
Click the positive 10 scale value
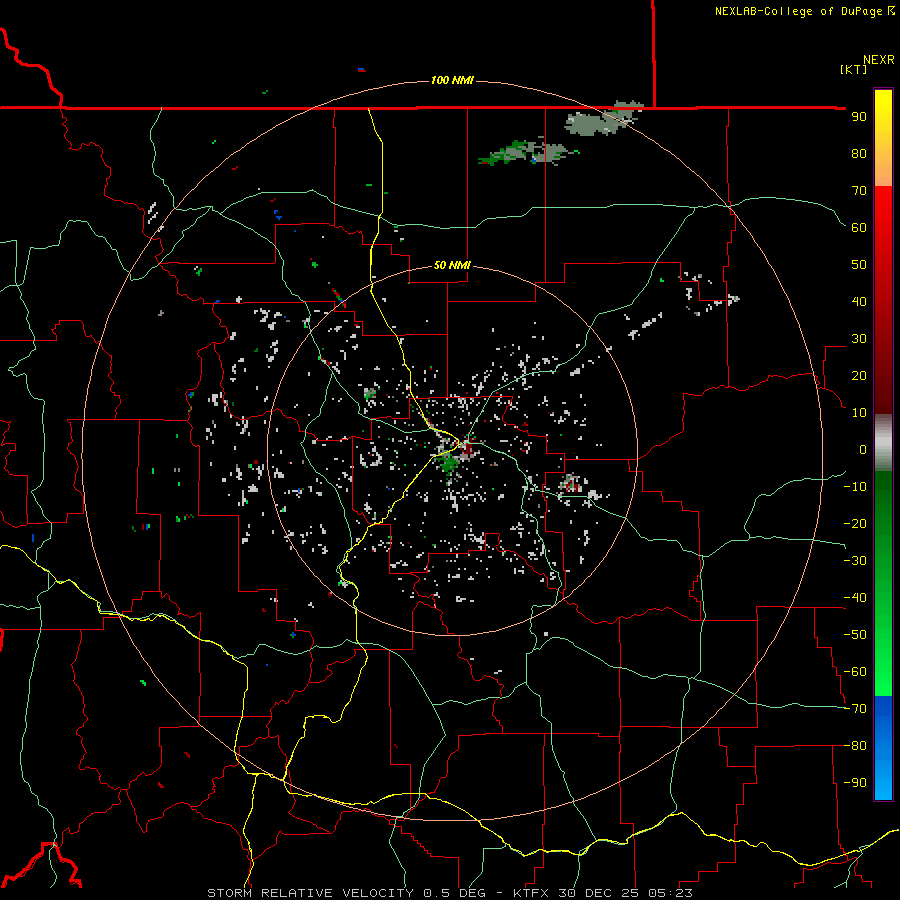[859, 413]
